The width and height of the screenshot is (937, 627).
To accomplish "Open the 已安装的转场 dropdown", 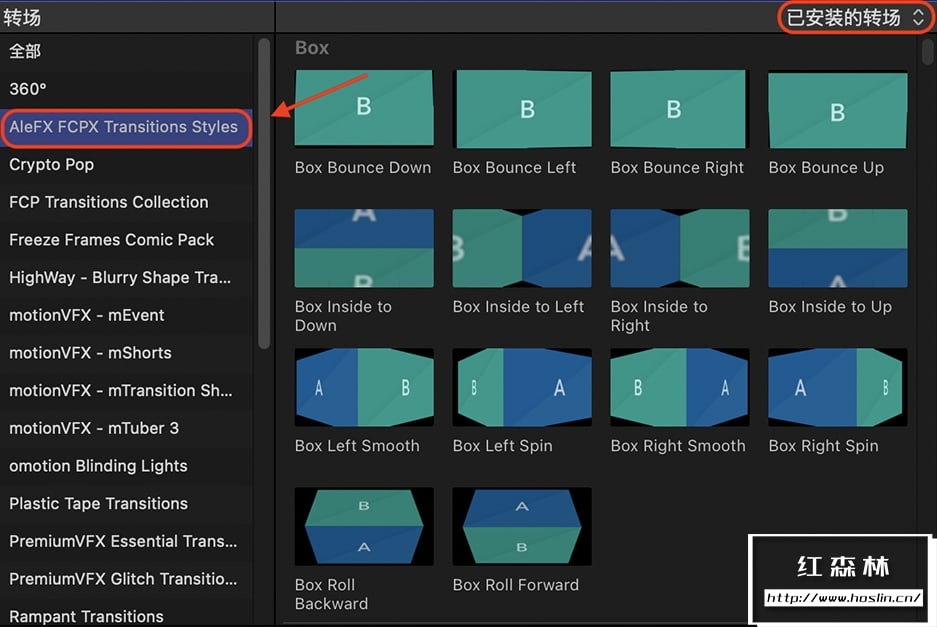I will (855, 17).
